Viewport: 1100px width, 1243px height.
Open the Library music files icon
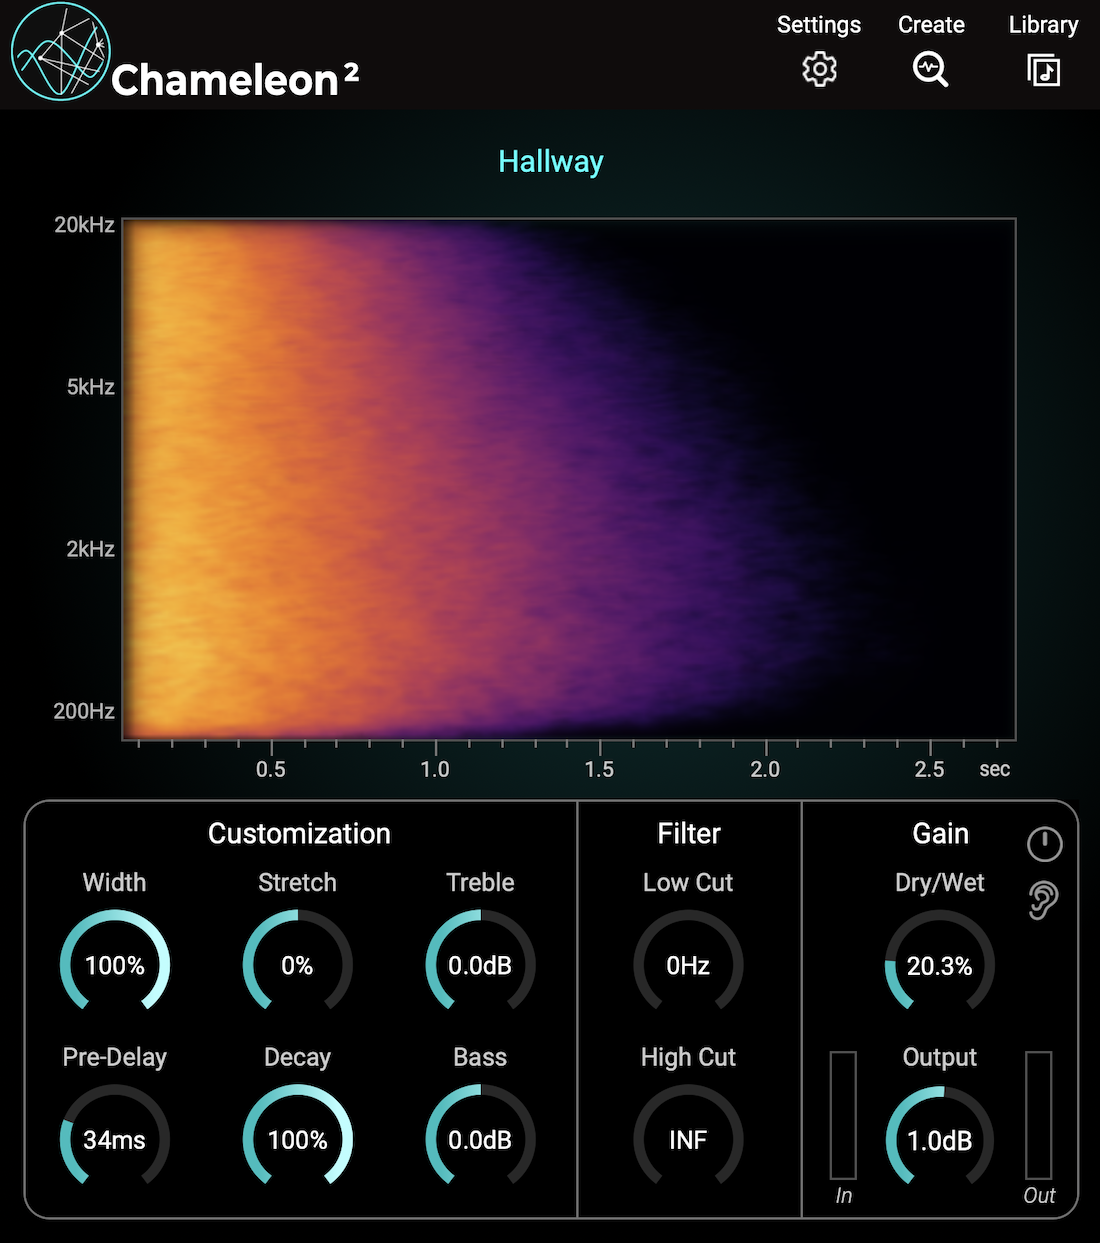pyautogui.click(x=1043, y=70)
